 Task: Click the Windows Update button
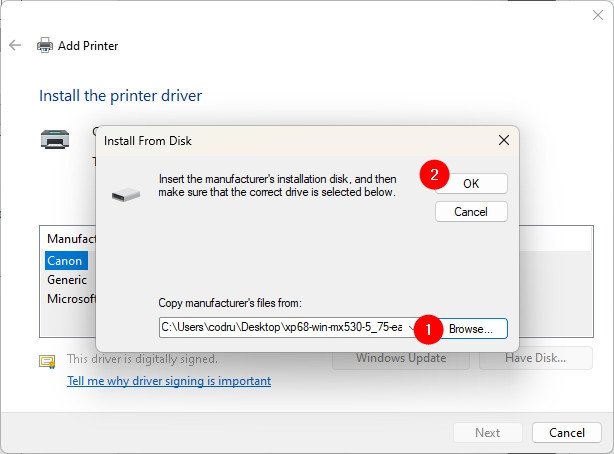pos(401,358)
